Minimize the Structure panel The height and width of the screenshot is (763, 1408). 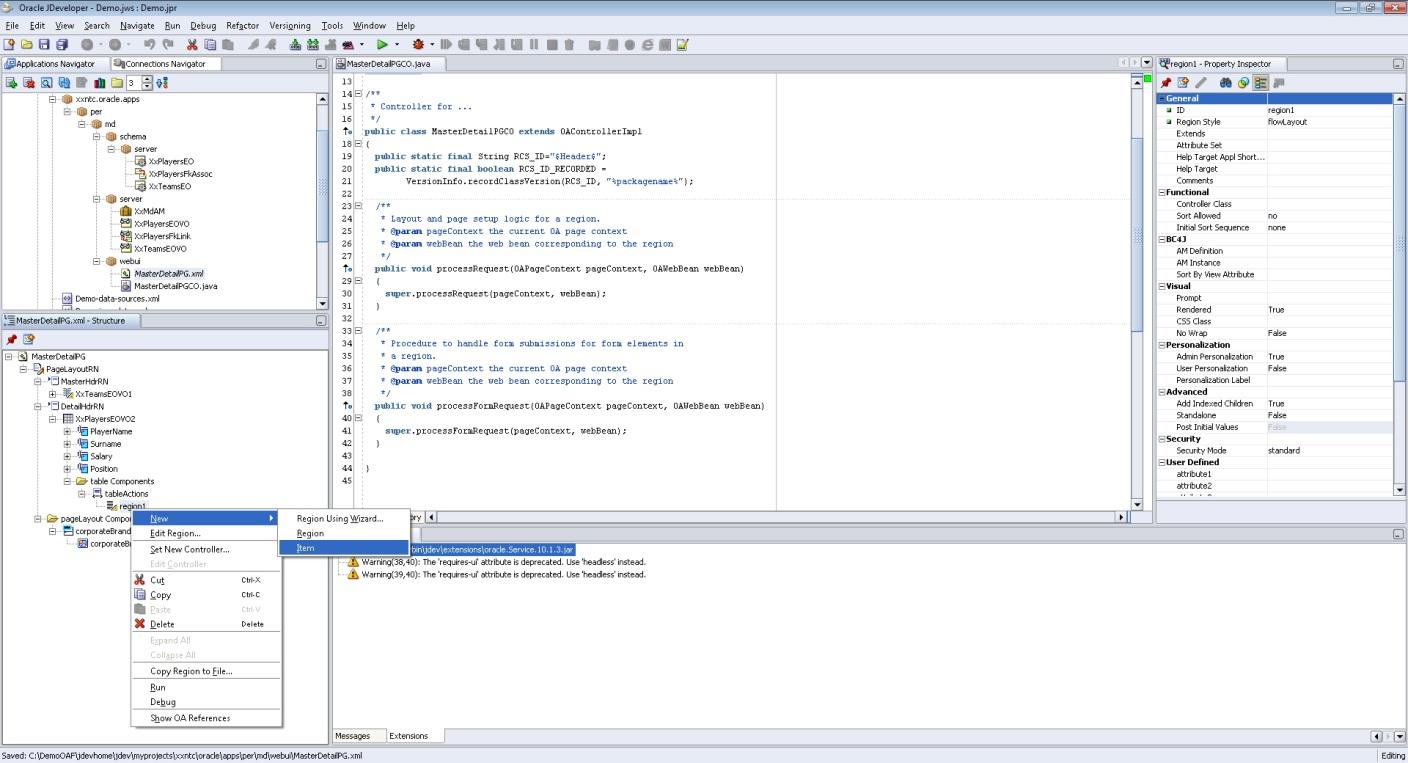coord(321,321)
